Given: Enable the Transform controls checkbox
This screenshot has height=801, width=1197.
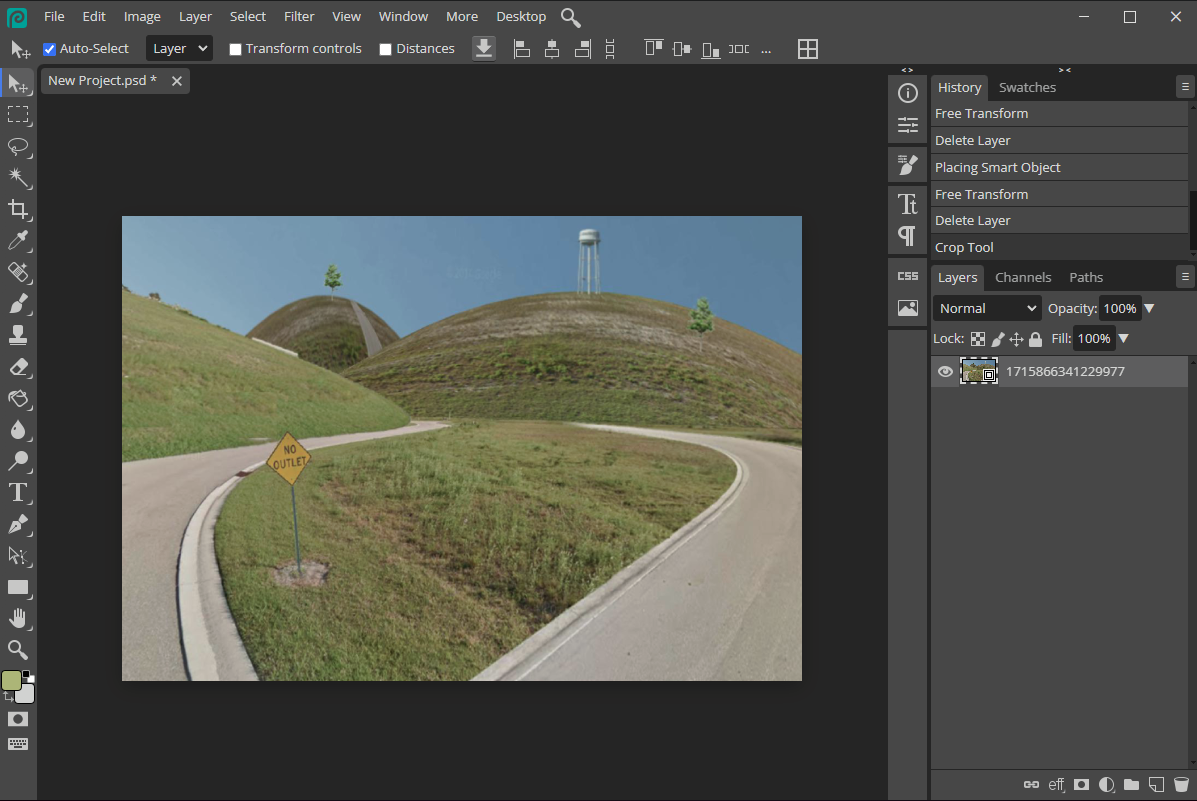Looking at the screenshot, I should pos(236,49).
